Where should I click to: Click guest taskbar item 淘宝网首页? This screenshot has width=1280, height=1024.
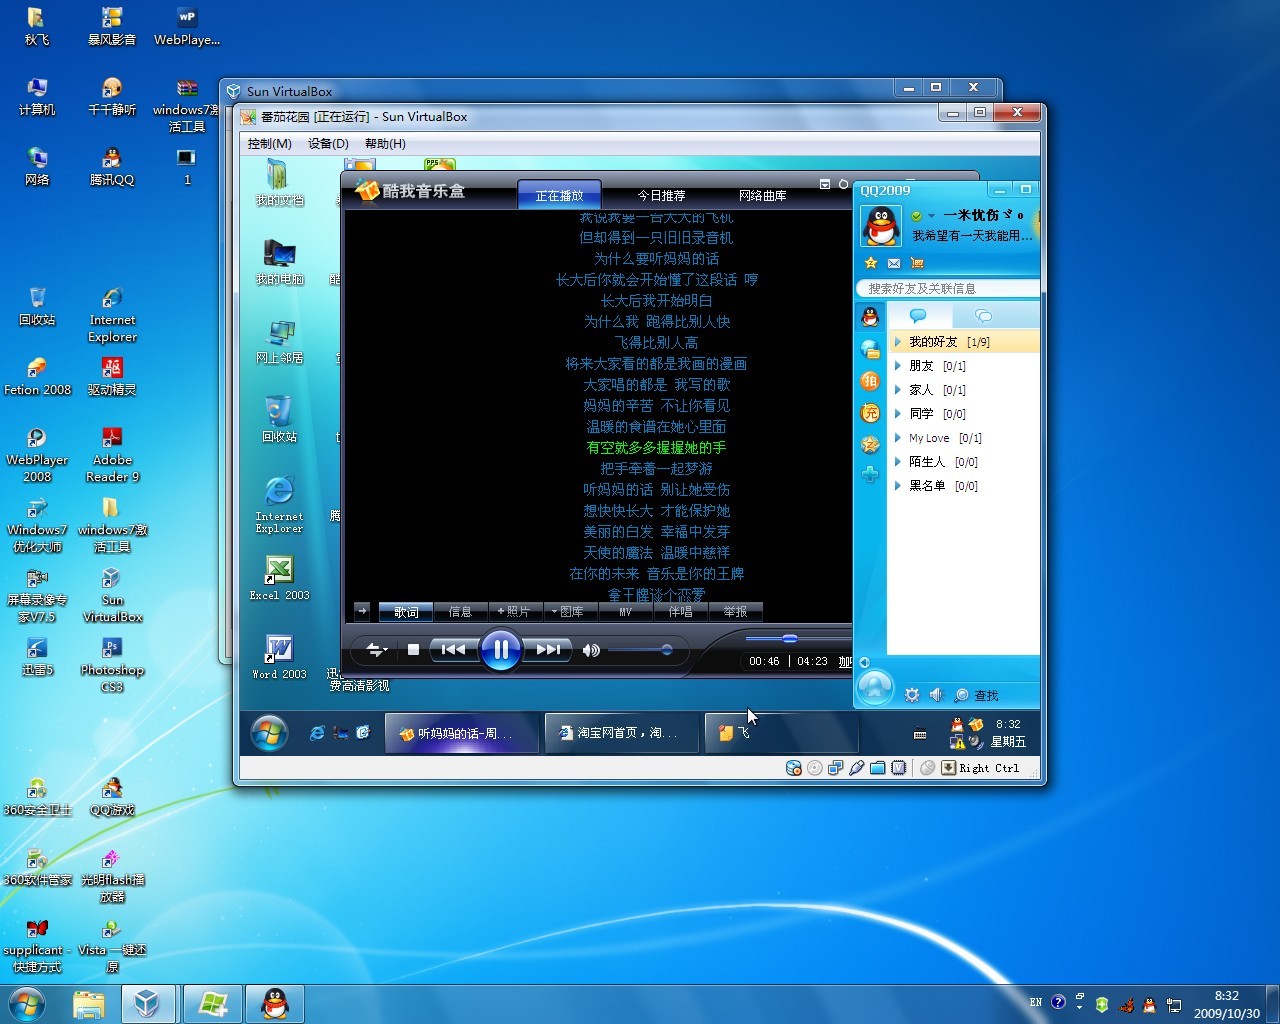coord(621,733)
